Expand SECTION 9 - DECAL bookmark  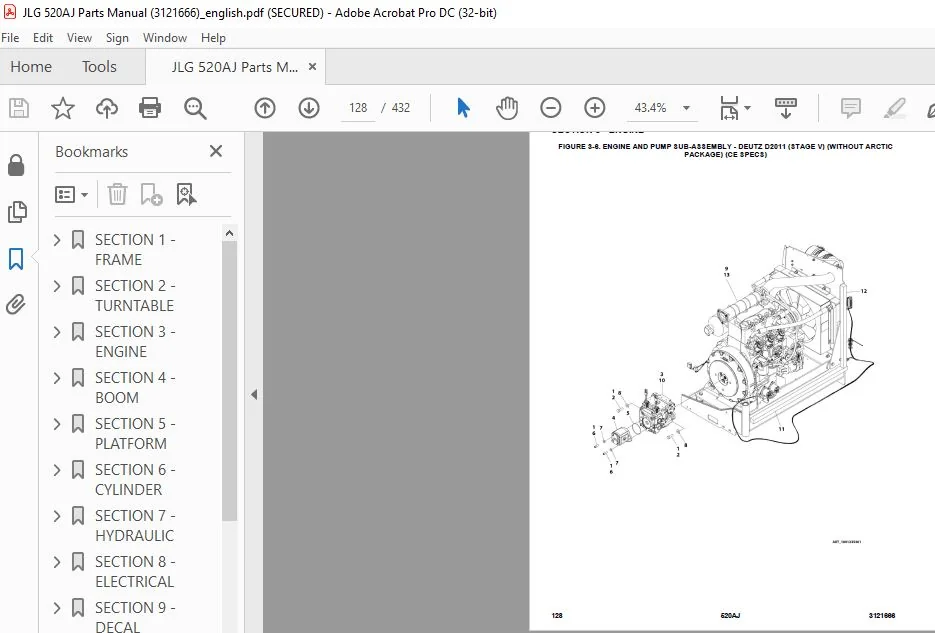57,608
